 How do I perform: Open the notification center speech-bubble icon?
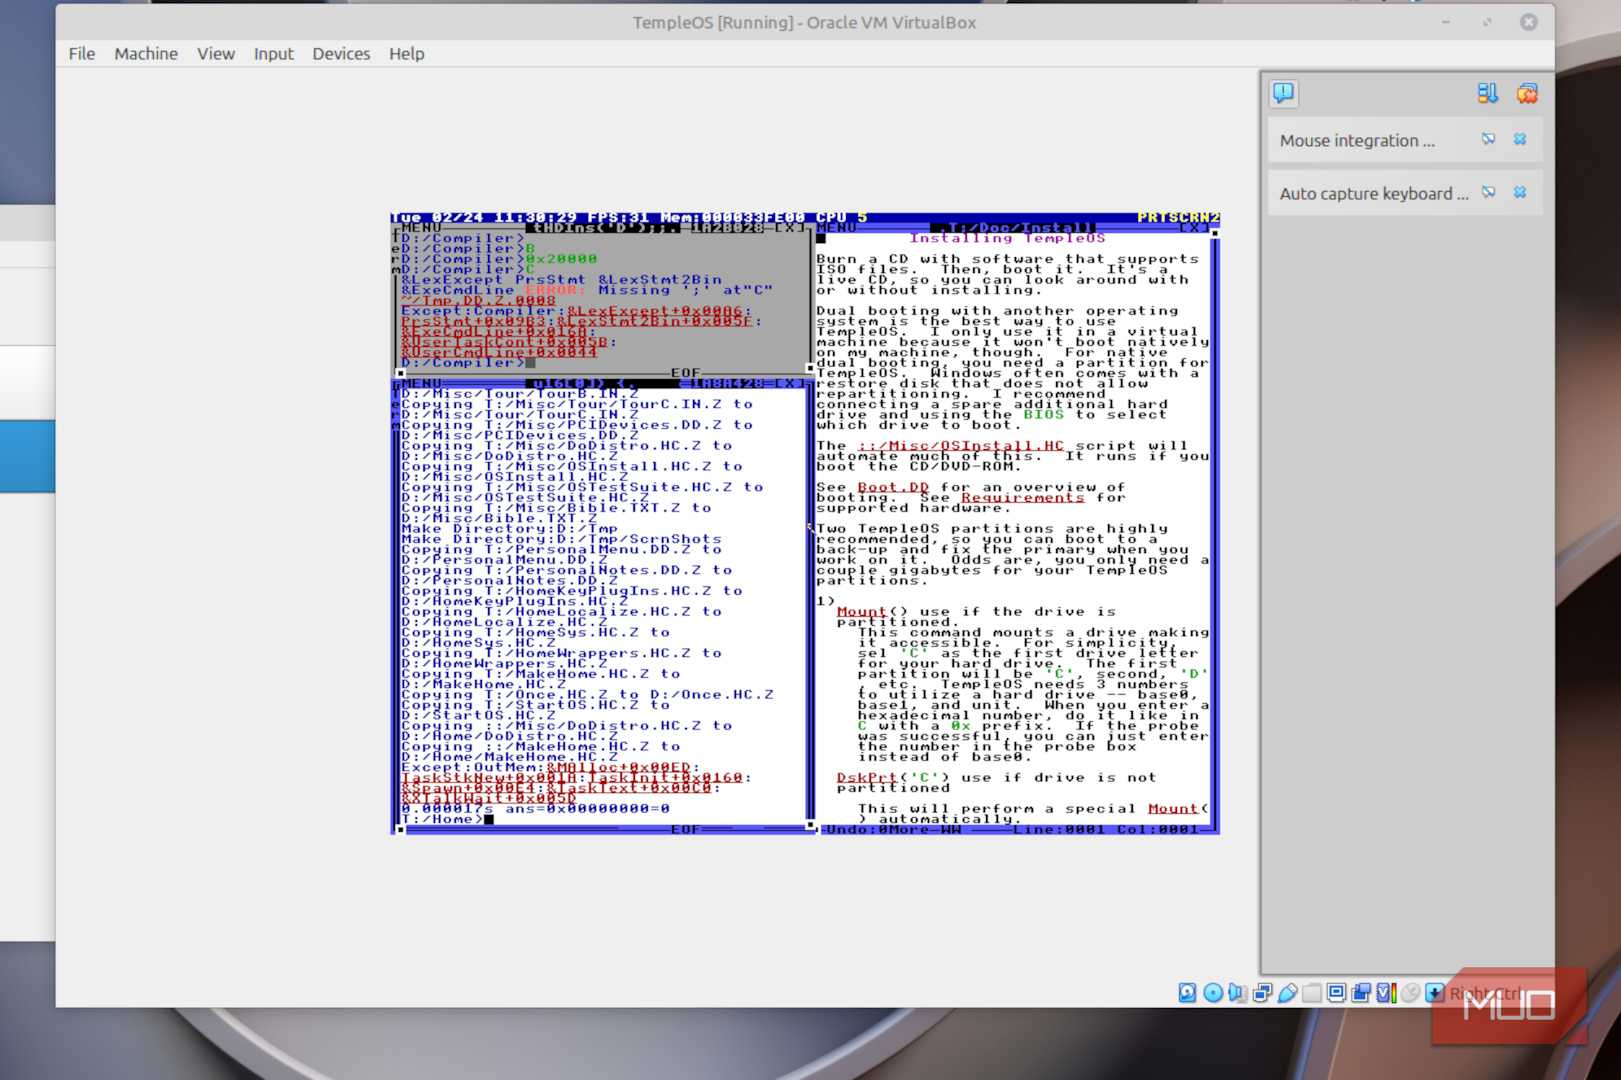pos(1283,93)
